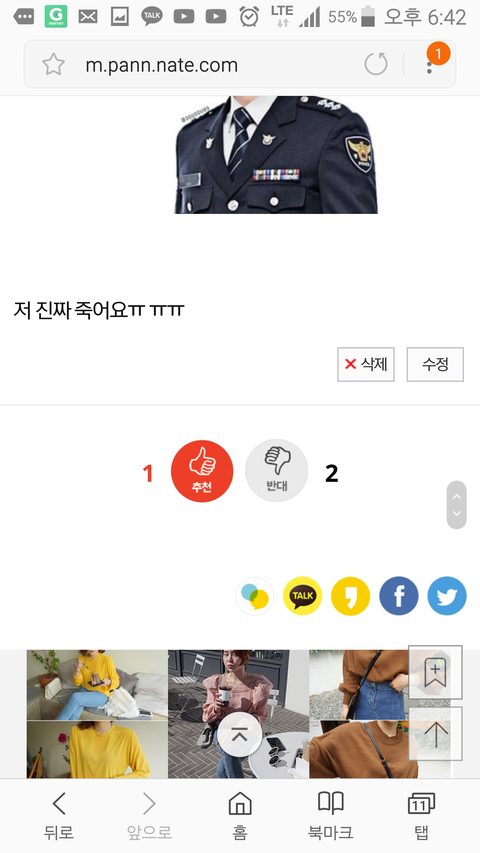Add the scrap bookmark floating icon
The width and height of the screenshot is (480, 853).
pos(435,672)
